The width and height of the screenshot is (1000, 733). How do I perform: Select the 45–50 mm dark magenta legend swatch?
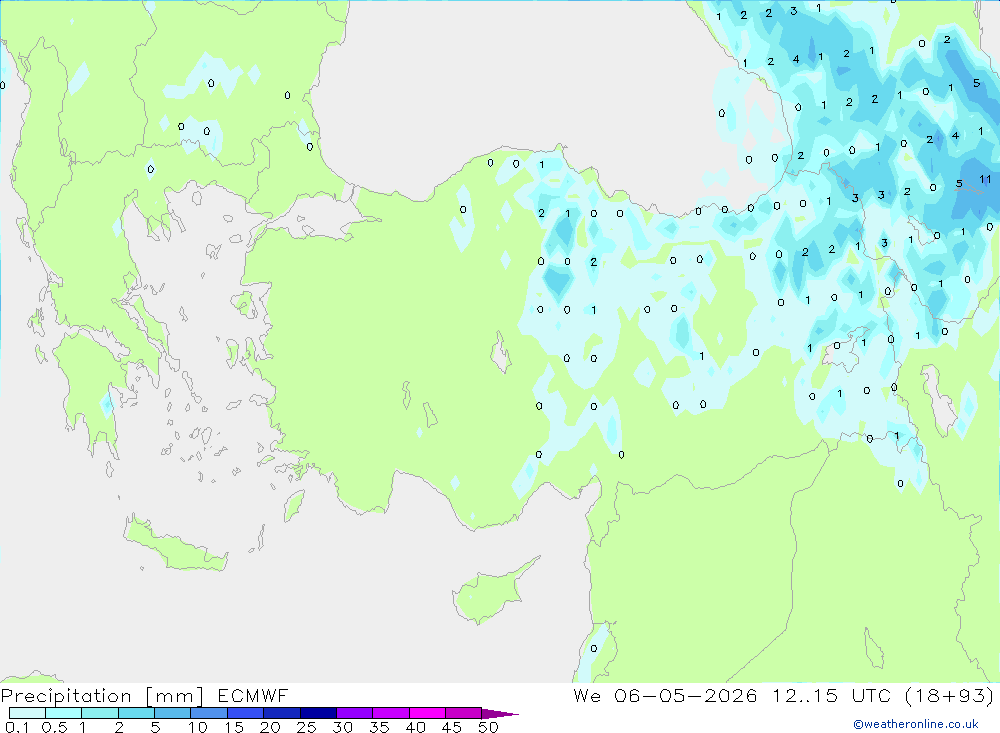click(463, 713)
